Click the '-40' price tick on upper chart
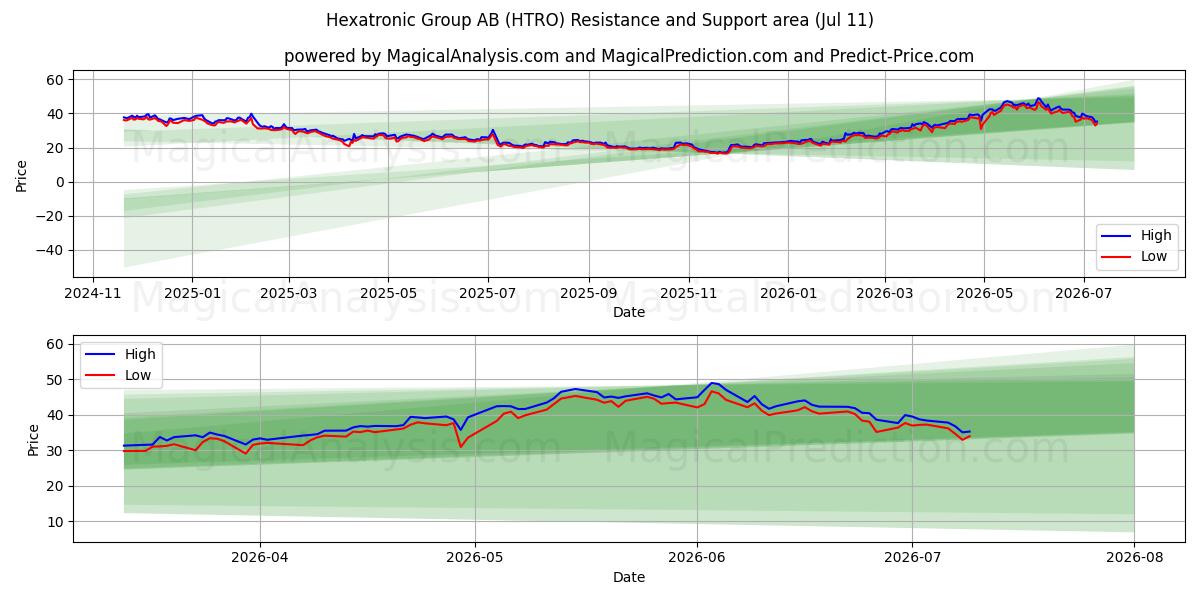The height and width of the screenshot is (600, 1200). [50, 250]
